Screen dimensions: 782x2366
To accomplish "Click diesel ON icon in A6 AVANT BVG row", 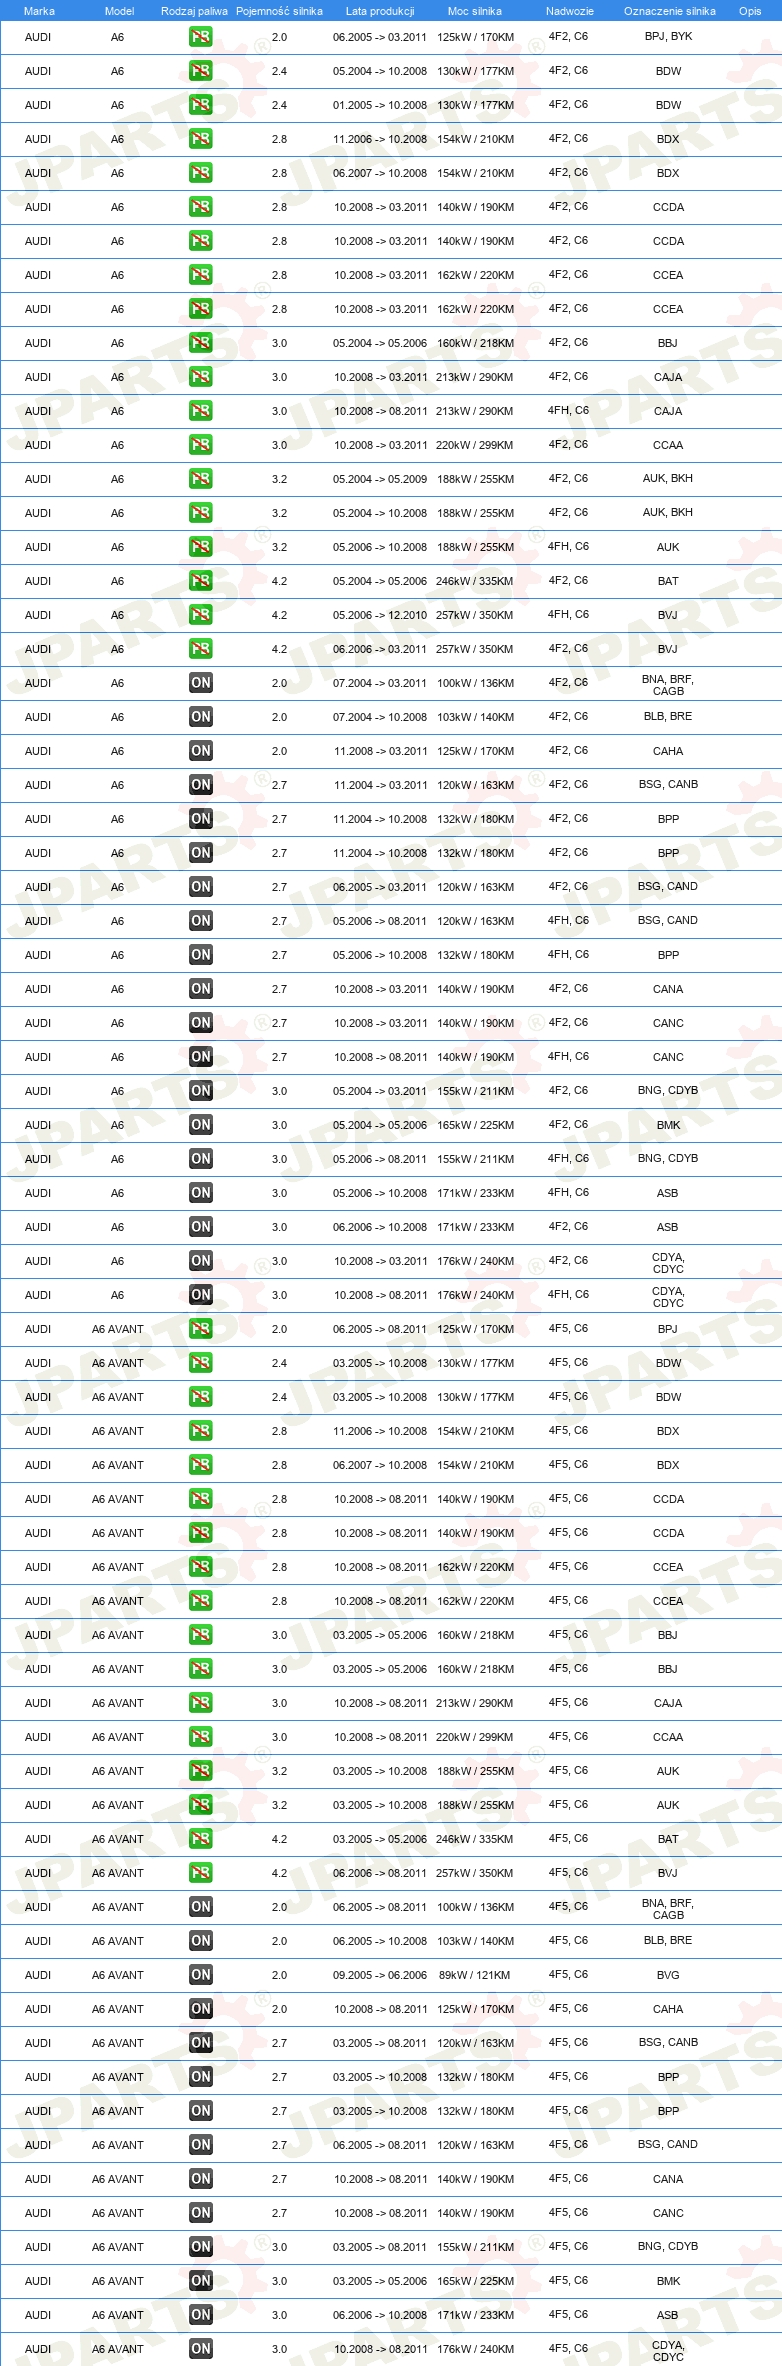I will click(x=201, y=1975).
